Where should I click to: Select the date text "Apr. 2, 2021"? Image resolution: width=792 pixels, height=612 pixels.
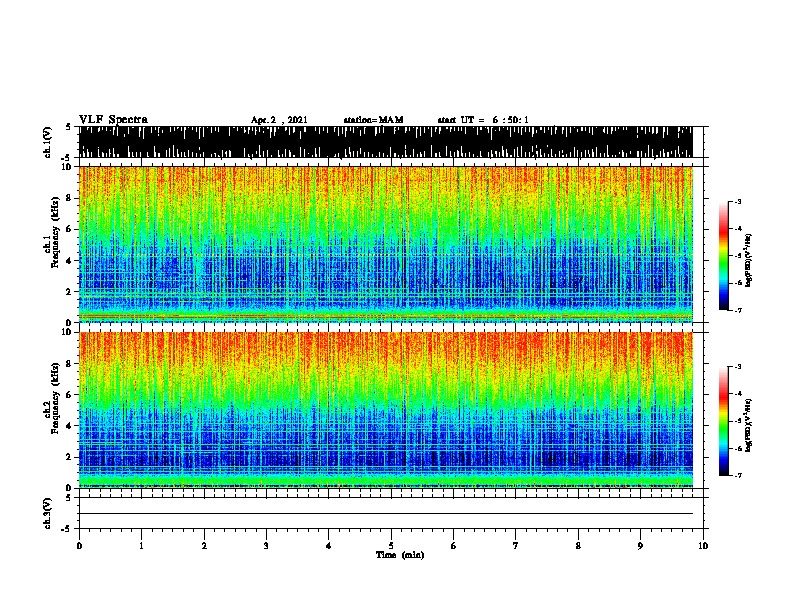coord(279,120)
